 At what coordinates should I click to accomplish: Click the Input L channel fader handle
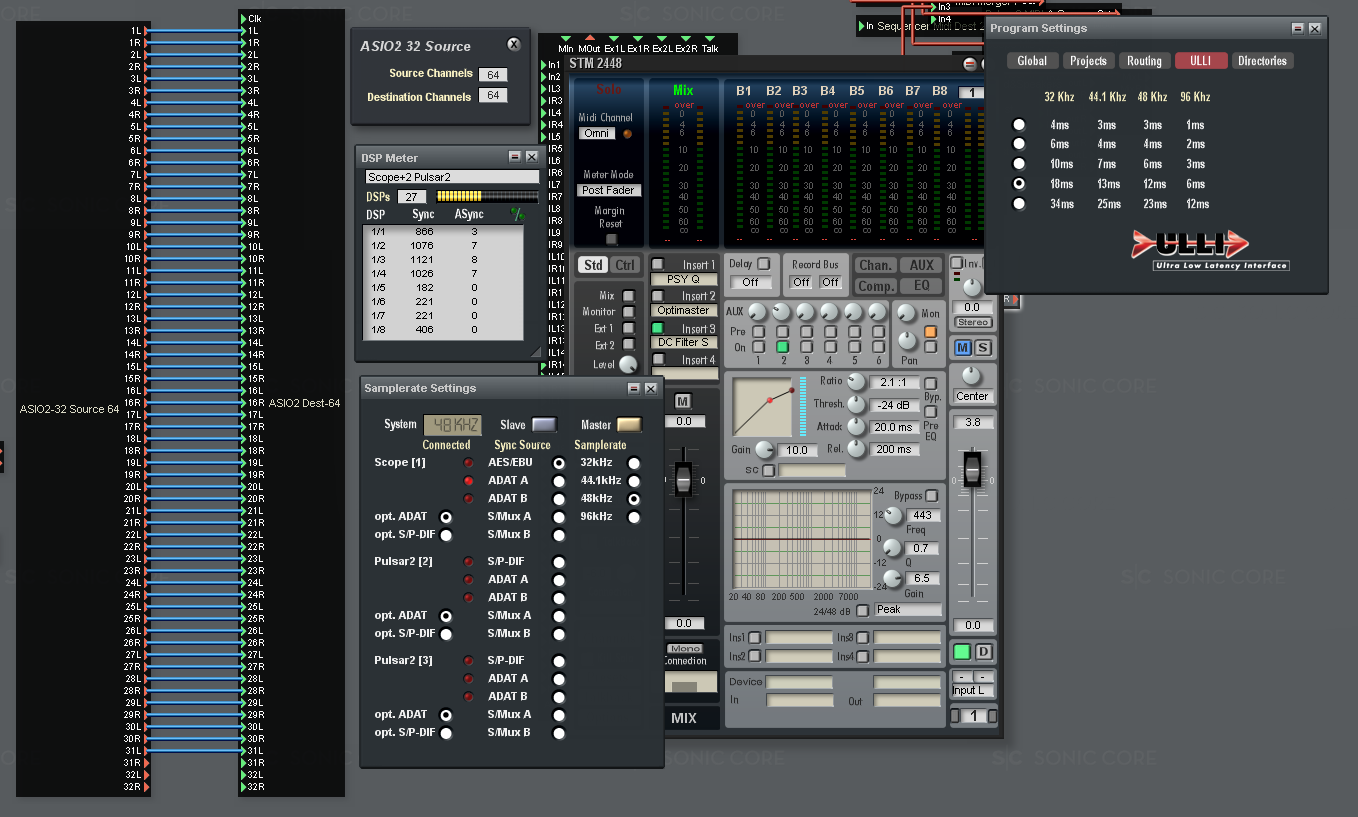(971, 469)
